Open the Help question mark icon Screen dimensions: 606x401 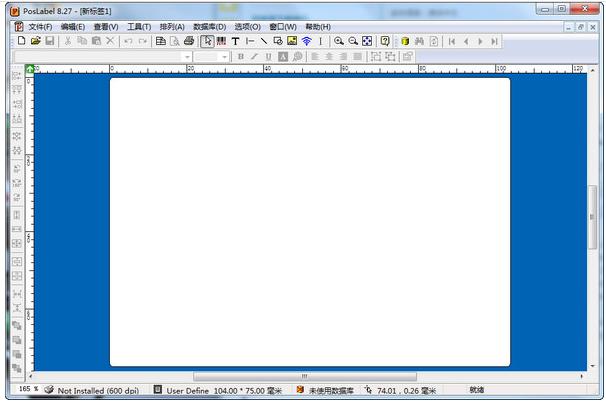385,41
